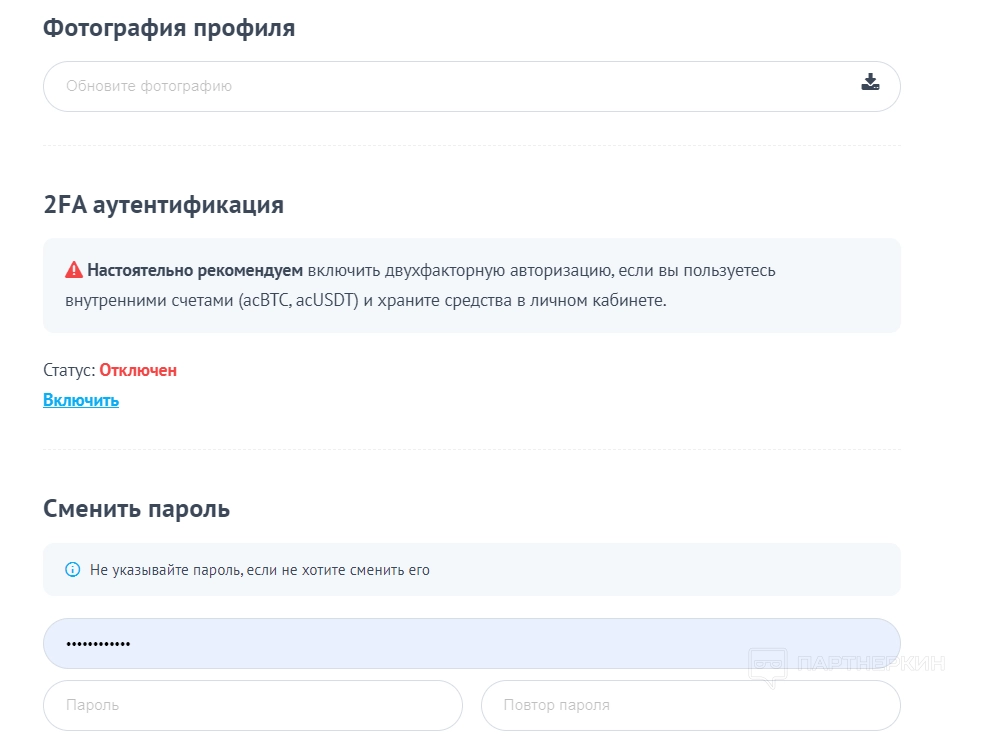Focus the Повтор пароля input field
996x741 pixels.
pos(690,705)
